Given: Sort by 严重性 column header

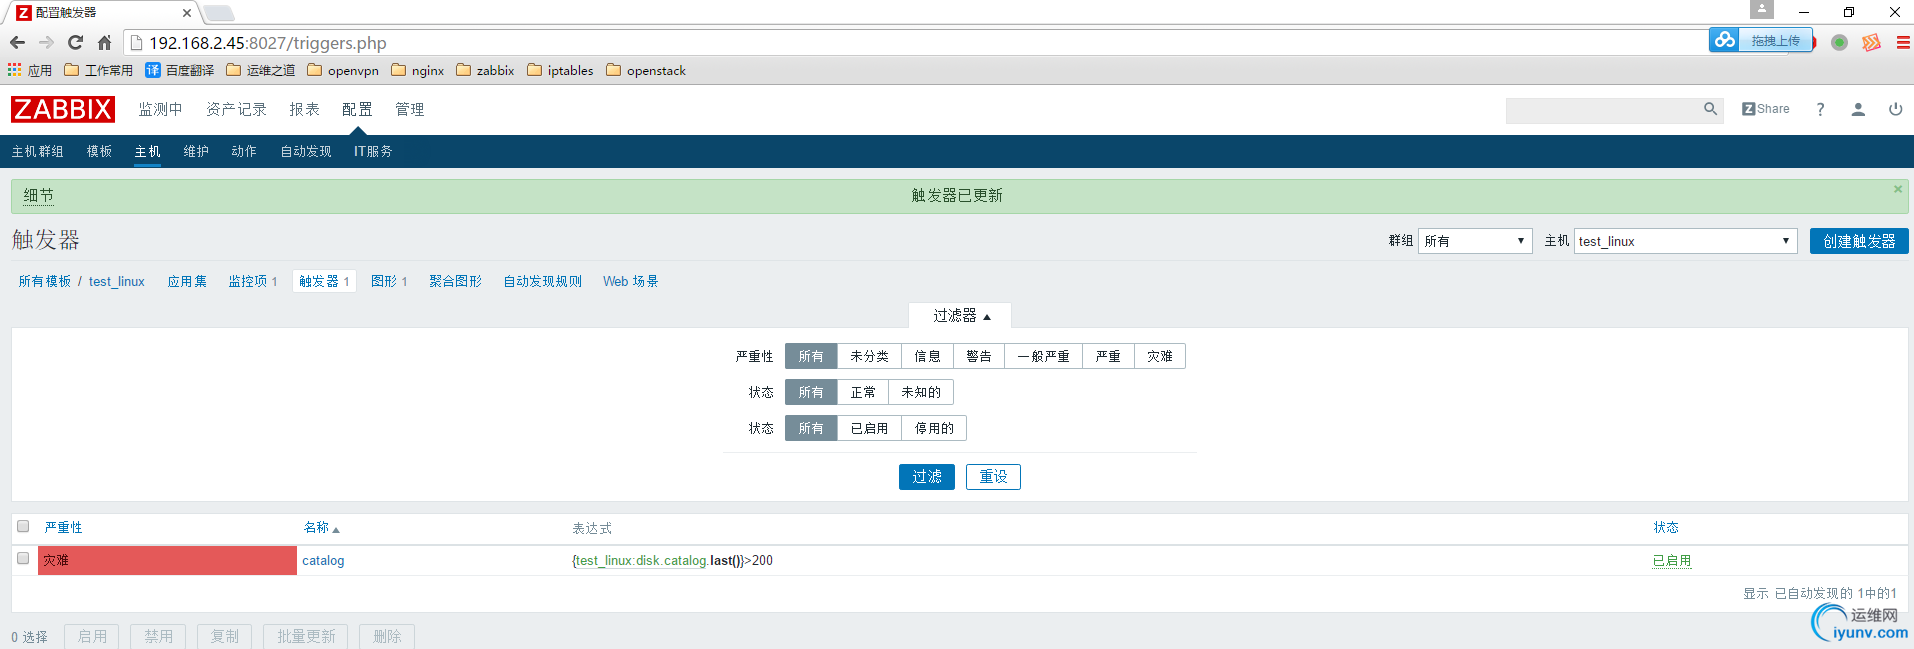Looking at the screenshot, I should 63,527.
